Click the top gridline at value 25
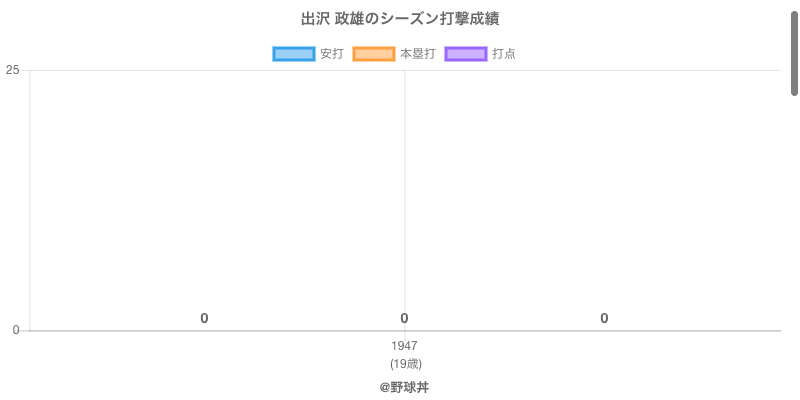 click(600, 70)
